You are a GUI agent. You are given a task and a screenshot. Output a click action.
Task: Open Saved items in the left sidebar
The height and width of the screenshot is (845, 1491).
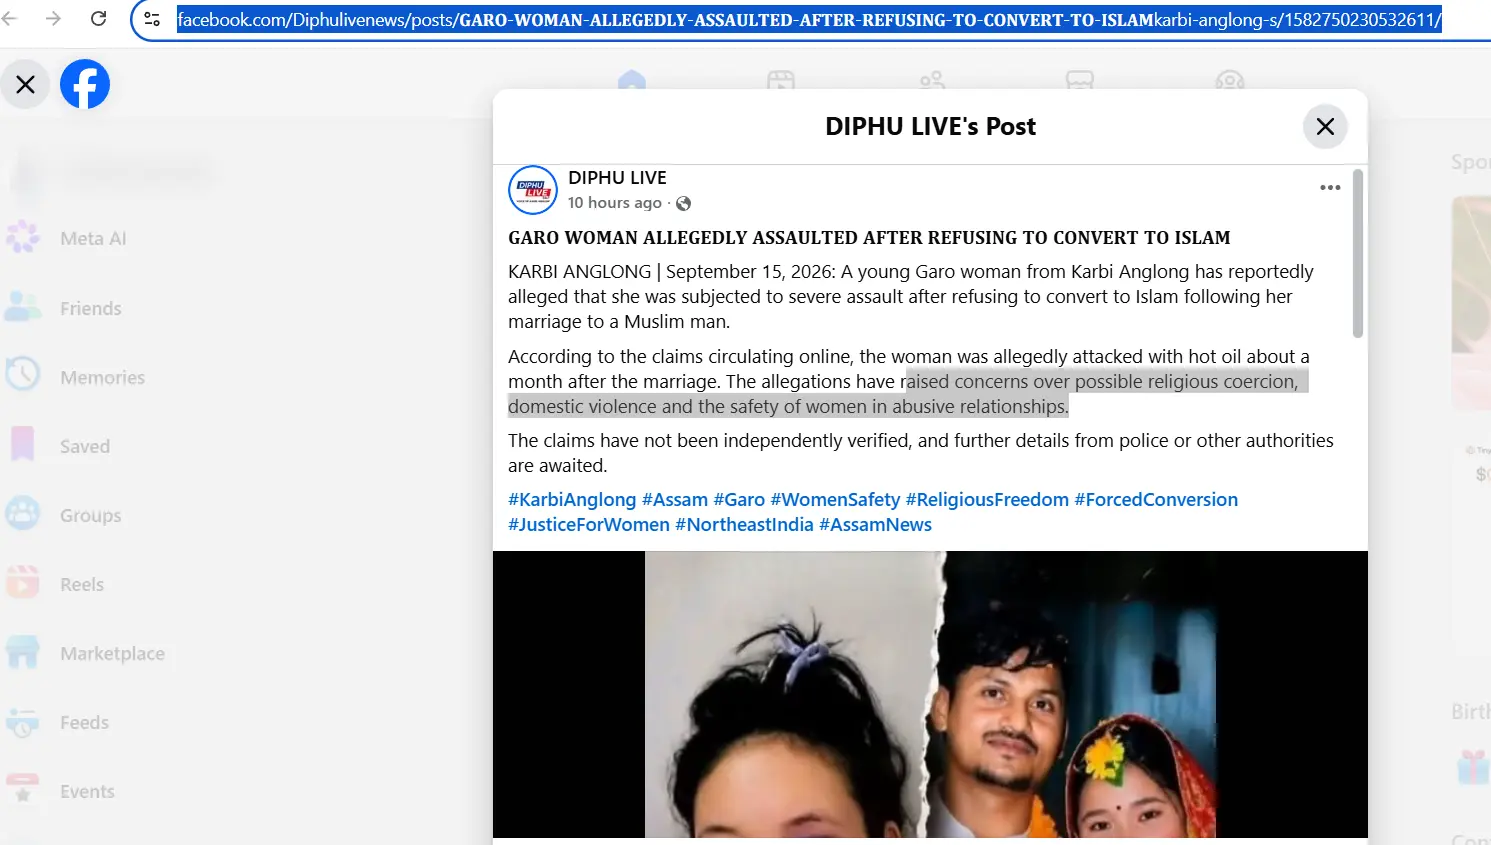(85, 446)
